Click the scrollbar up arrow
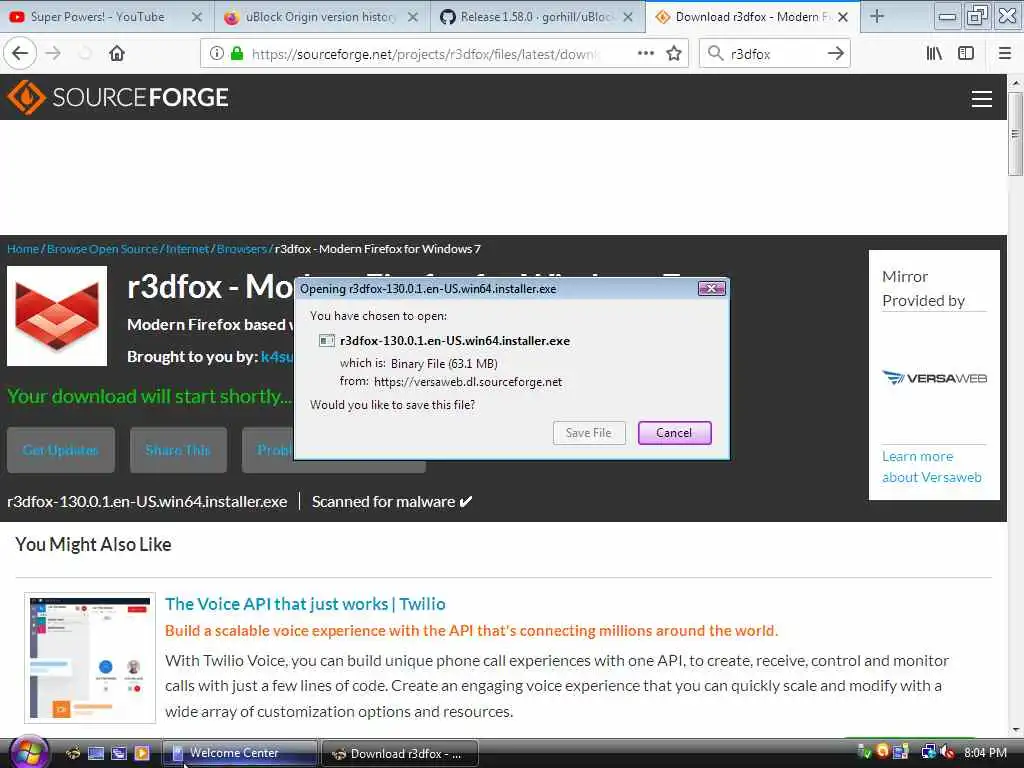 click(x=1015, y=83)
